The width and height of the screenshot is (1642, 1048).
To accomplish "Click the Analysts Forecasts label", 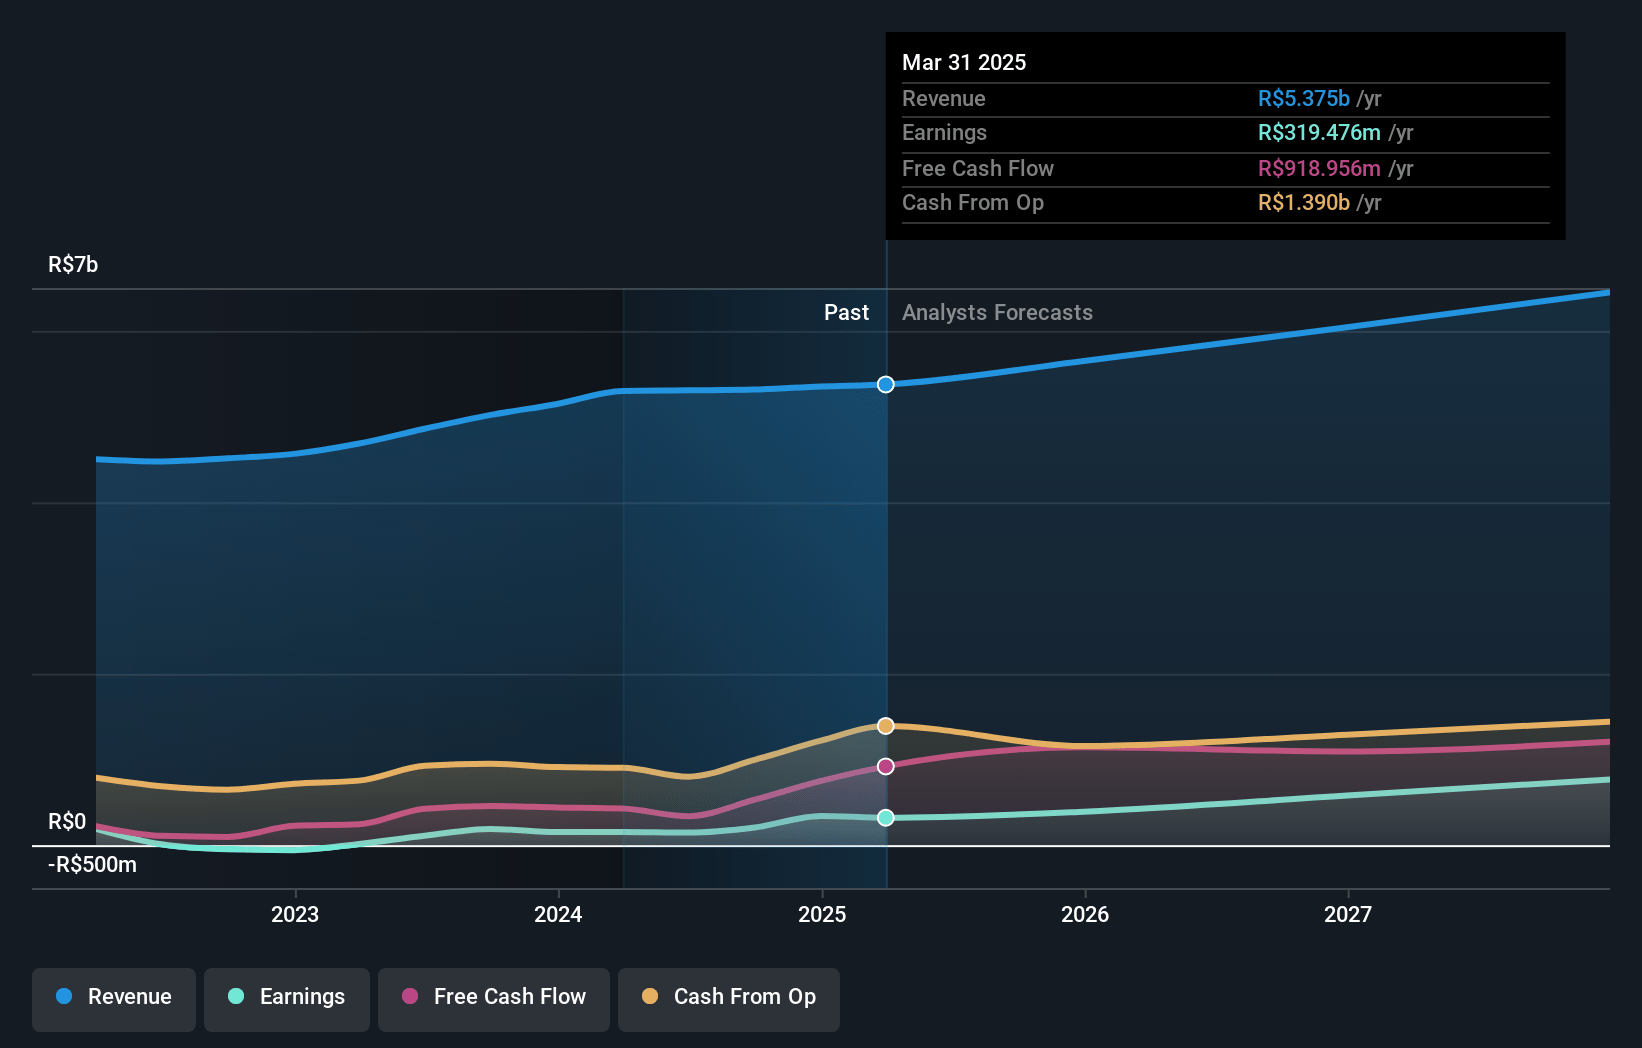I will 997,312.
